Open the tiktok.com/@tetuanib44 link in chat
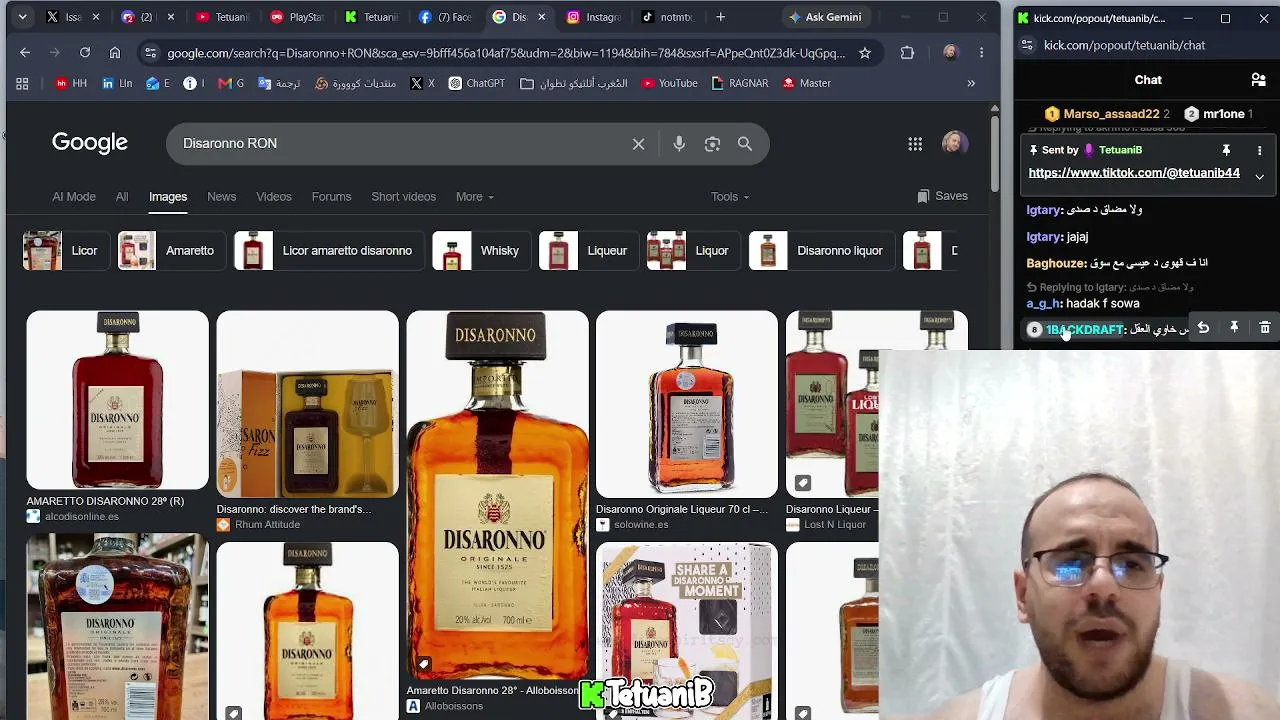Viewport: 1280px width, 720px height. 1134,173
